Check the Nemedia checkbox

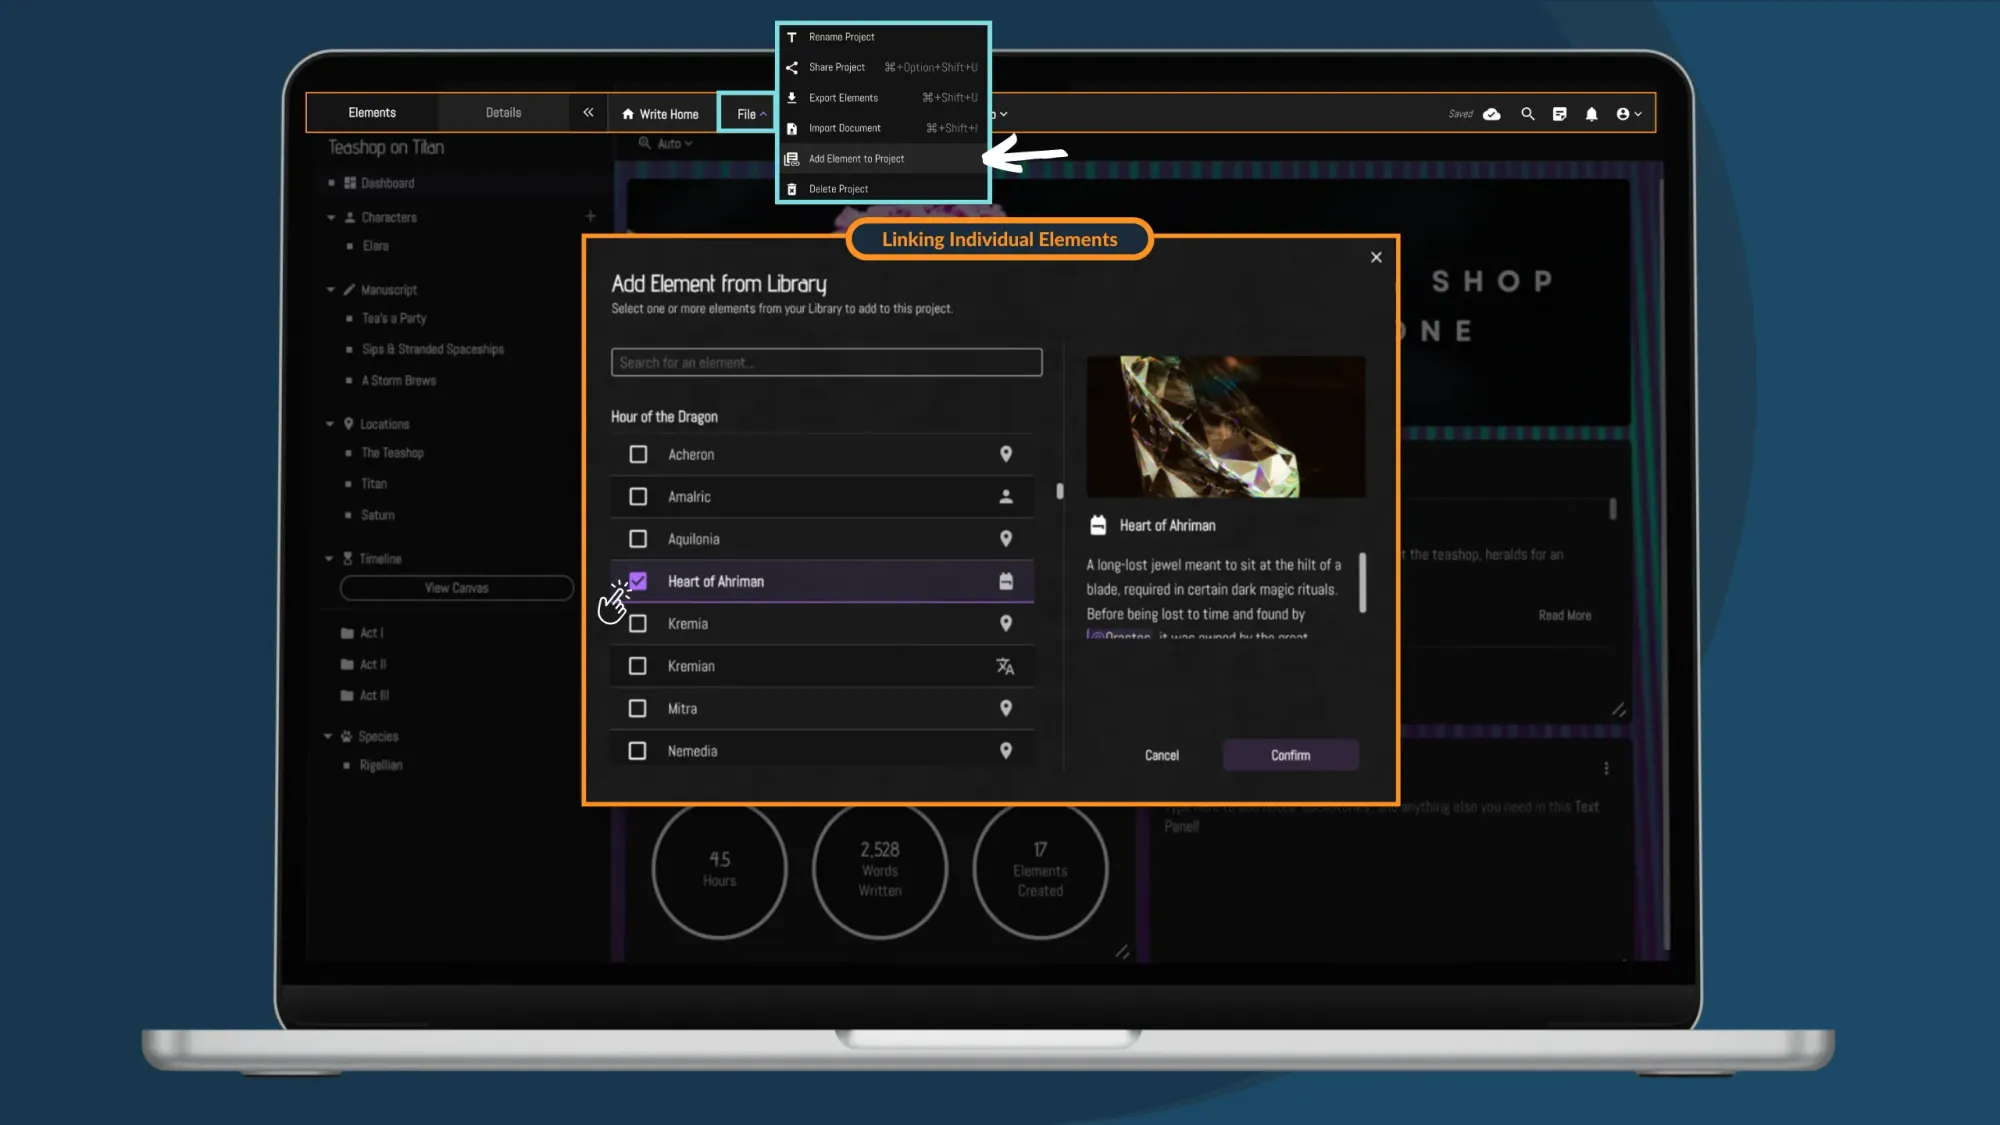(x=637, y=750)
